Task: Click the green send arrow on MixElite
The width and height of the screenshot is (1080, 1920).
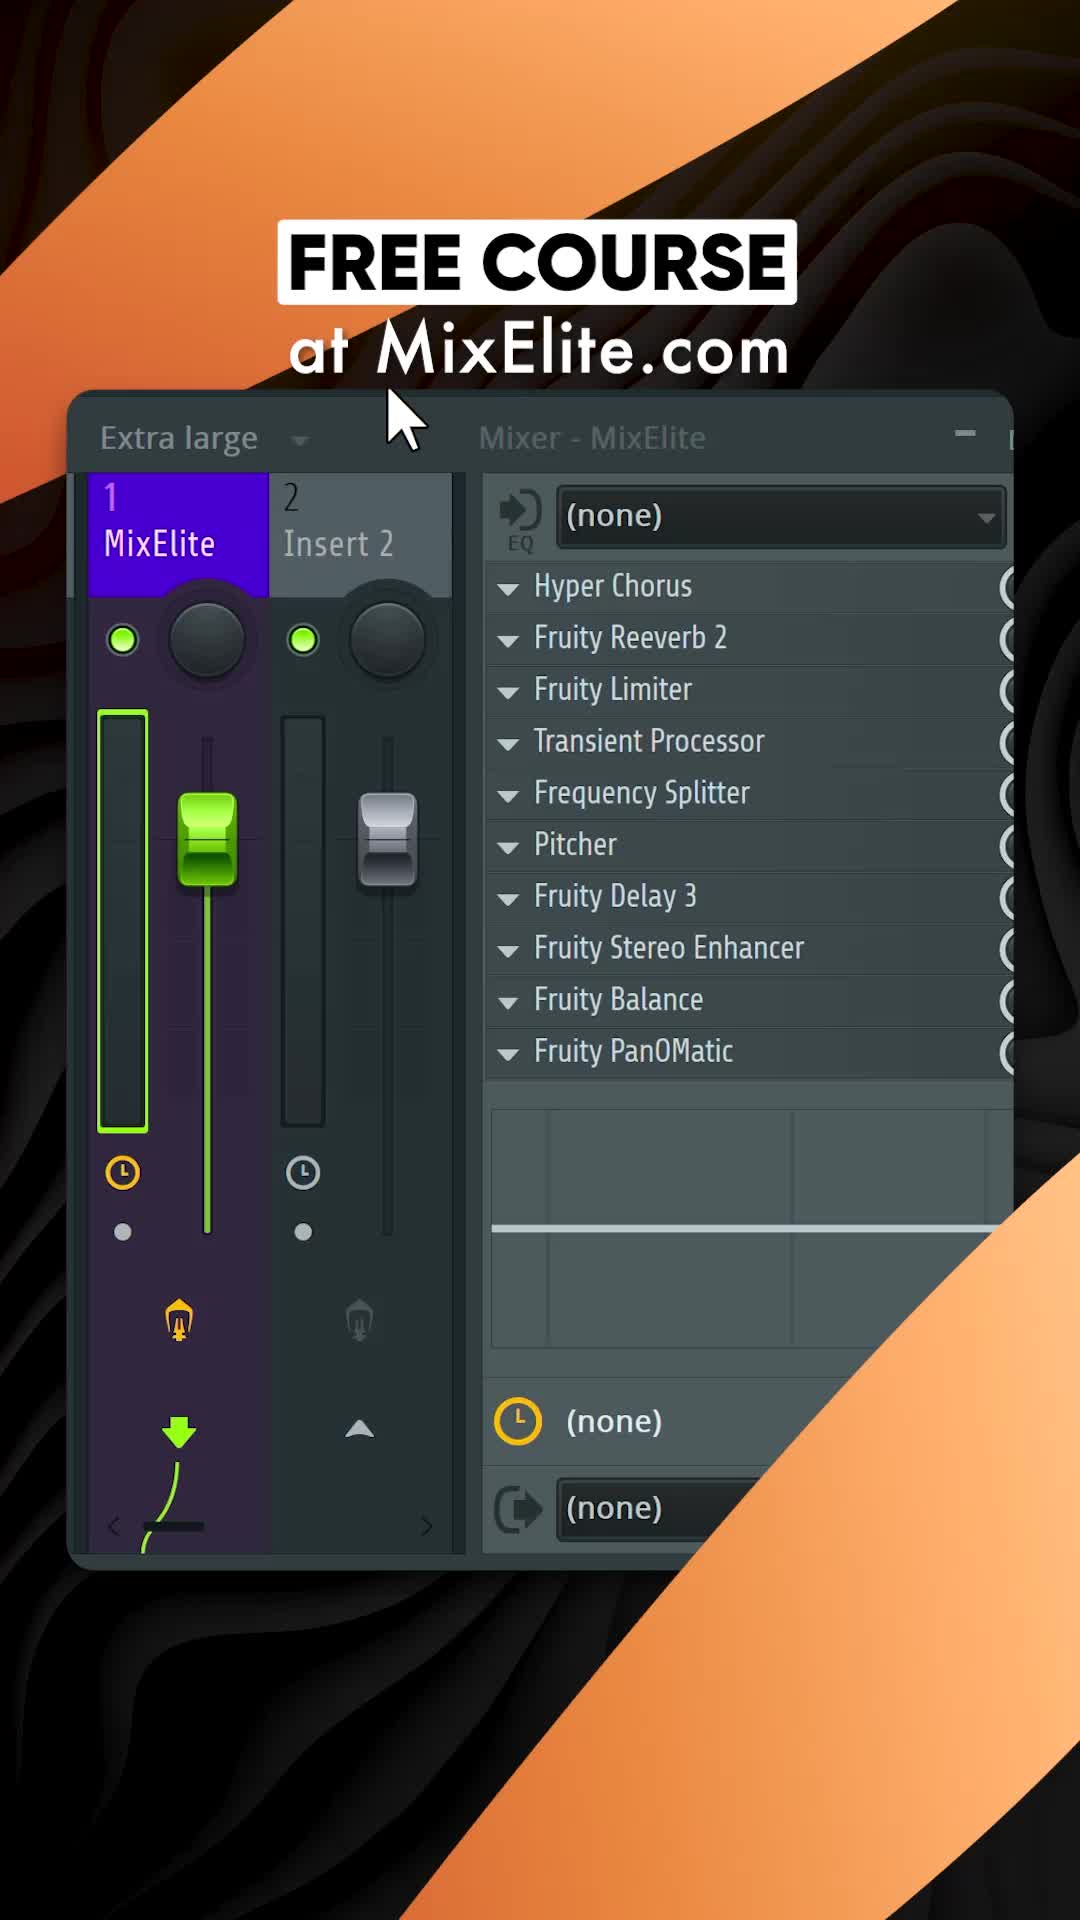Action: [179, 1432]
